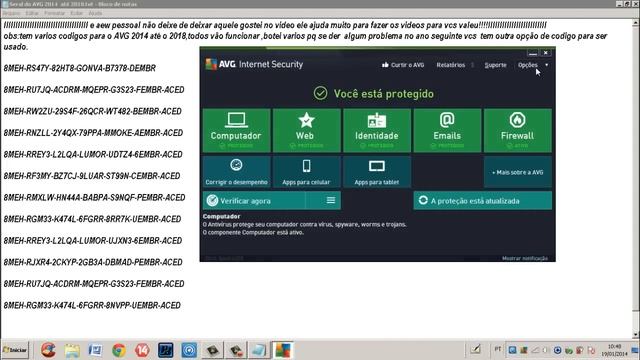Open Apps para tablet tile
Screen dimensions: 640x360
point(377,172)
